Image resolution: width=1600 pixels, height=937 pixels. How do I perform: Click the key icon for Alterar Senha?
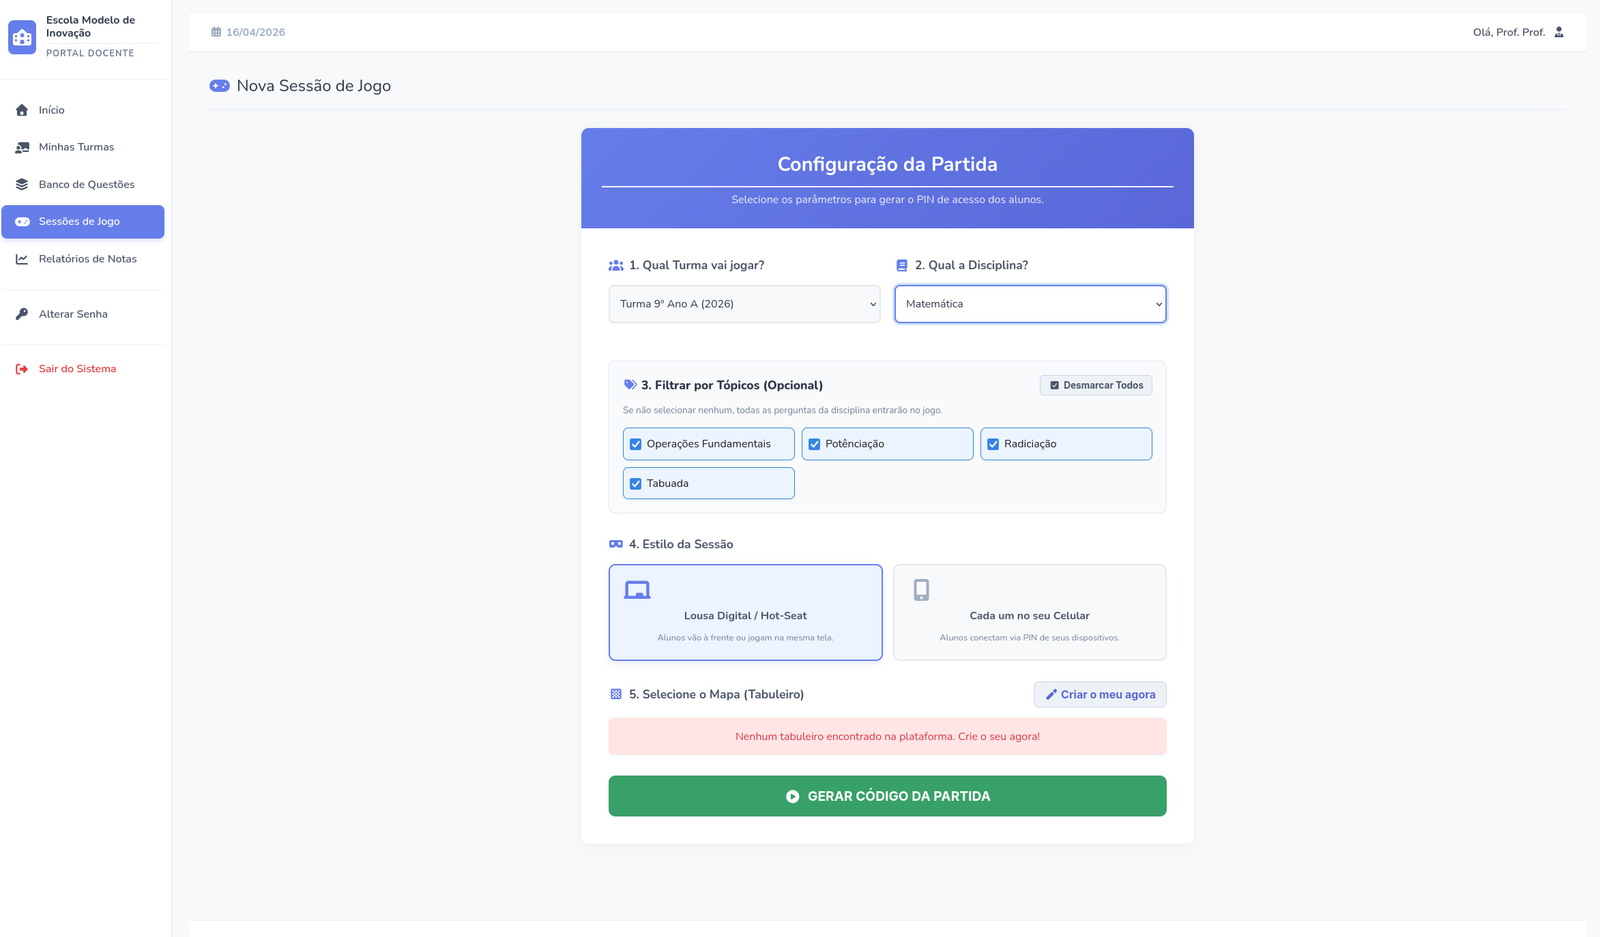click(22, 314)
